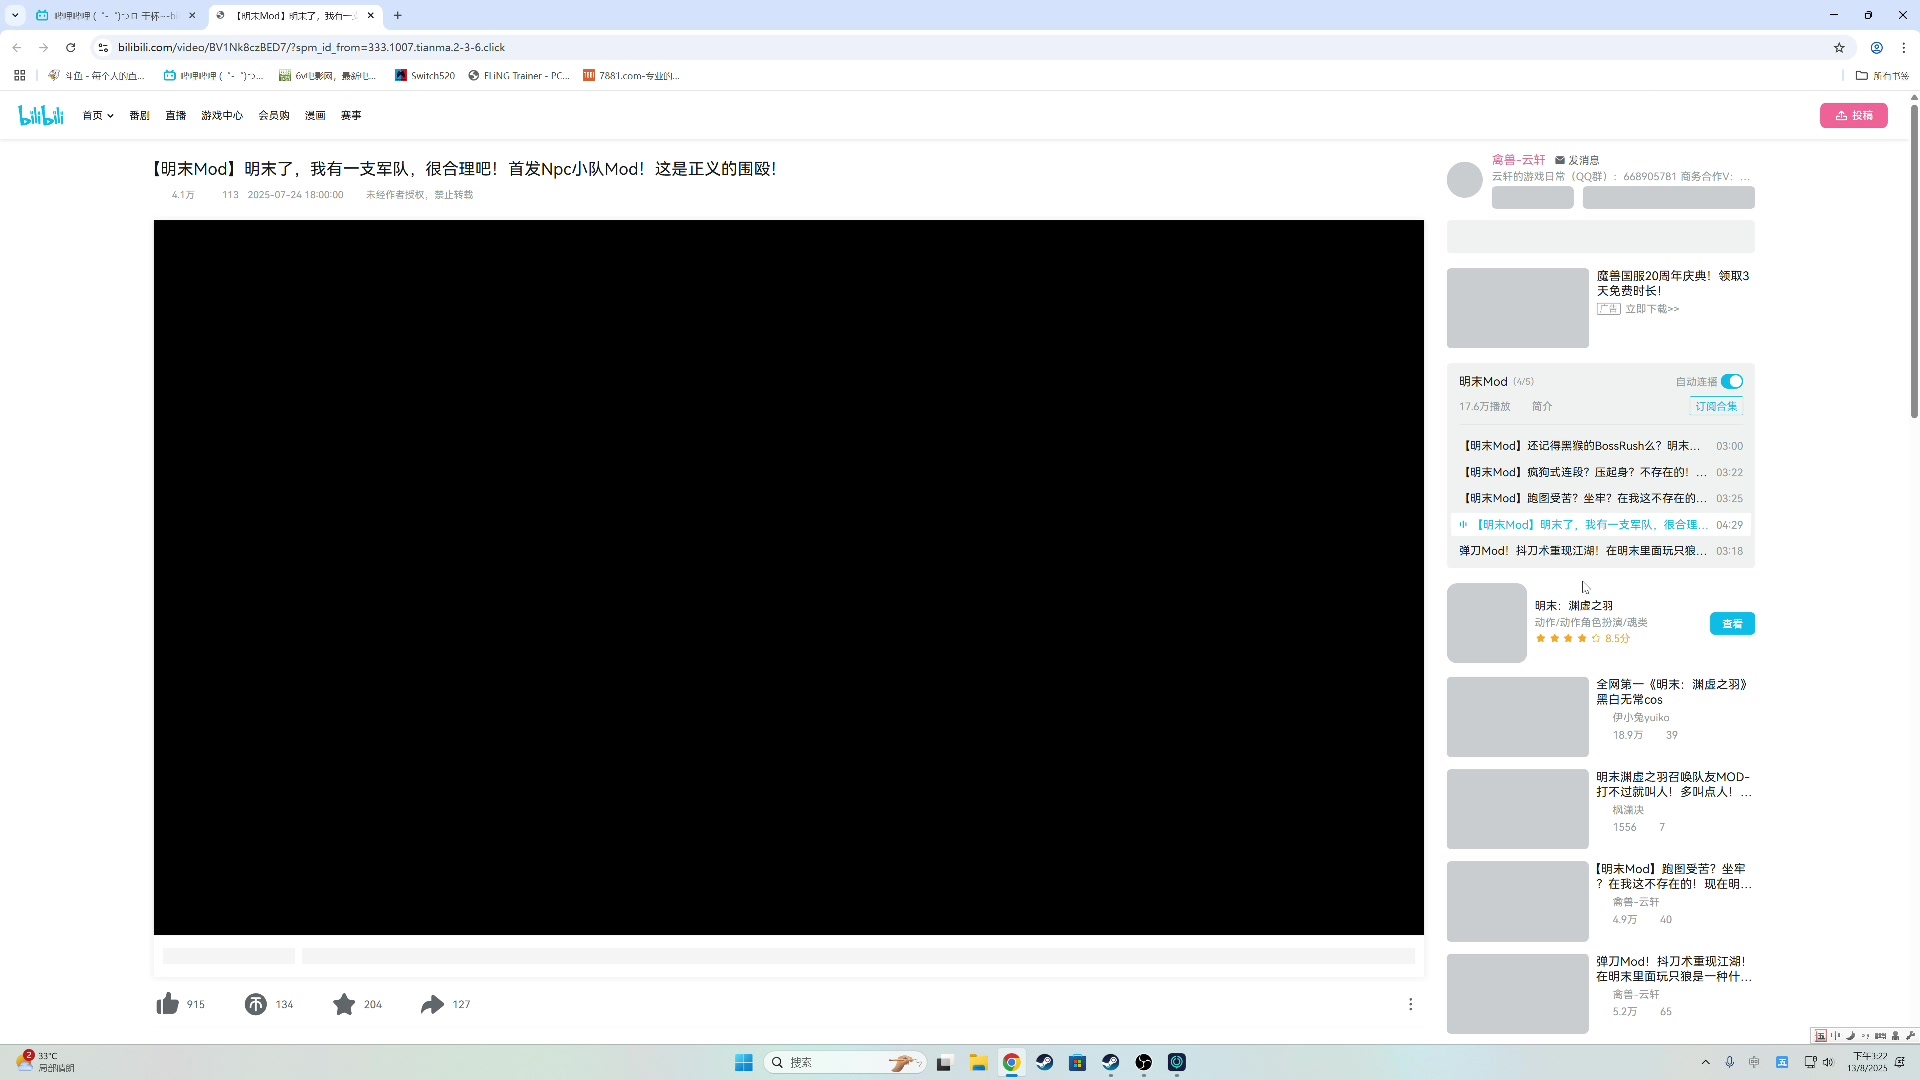Click the bilibili logo

pyautogui.click(x=41, y=115)
